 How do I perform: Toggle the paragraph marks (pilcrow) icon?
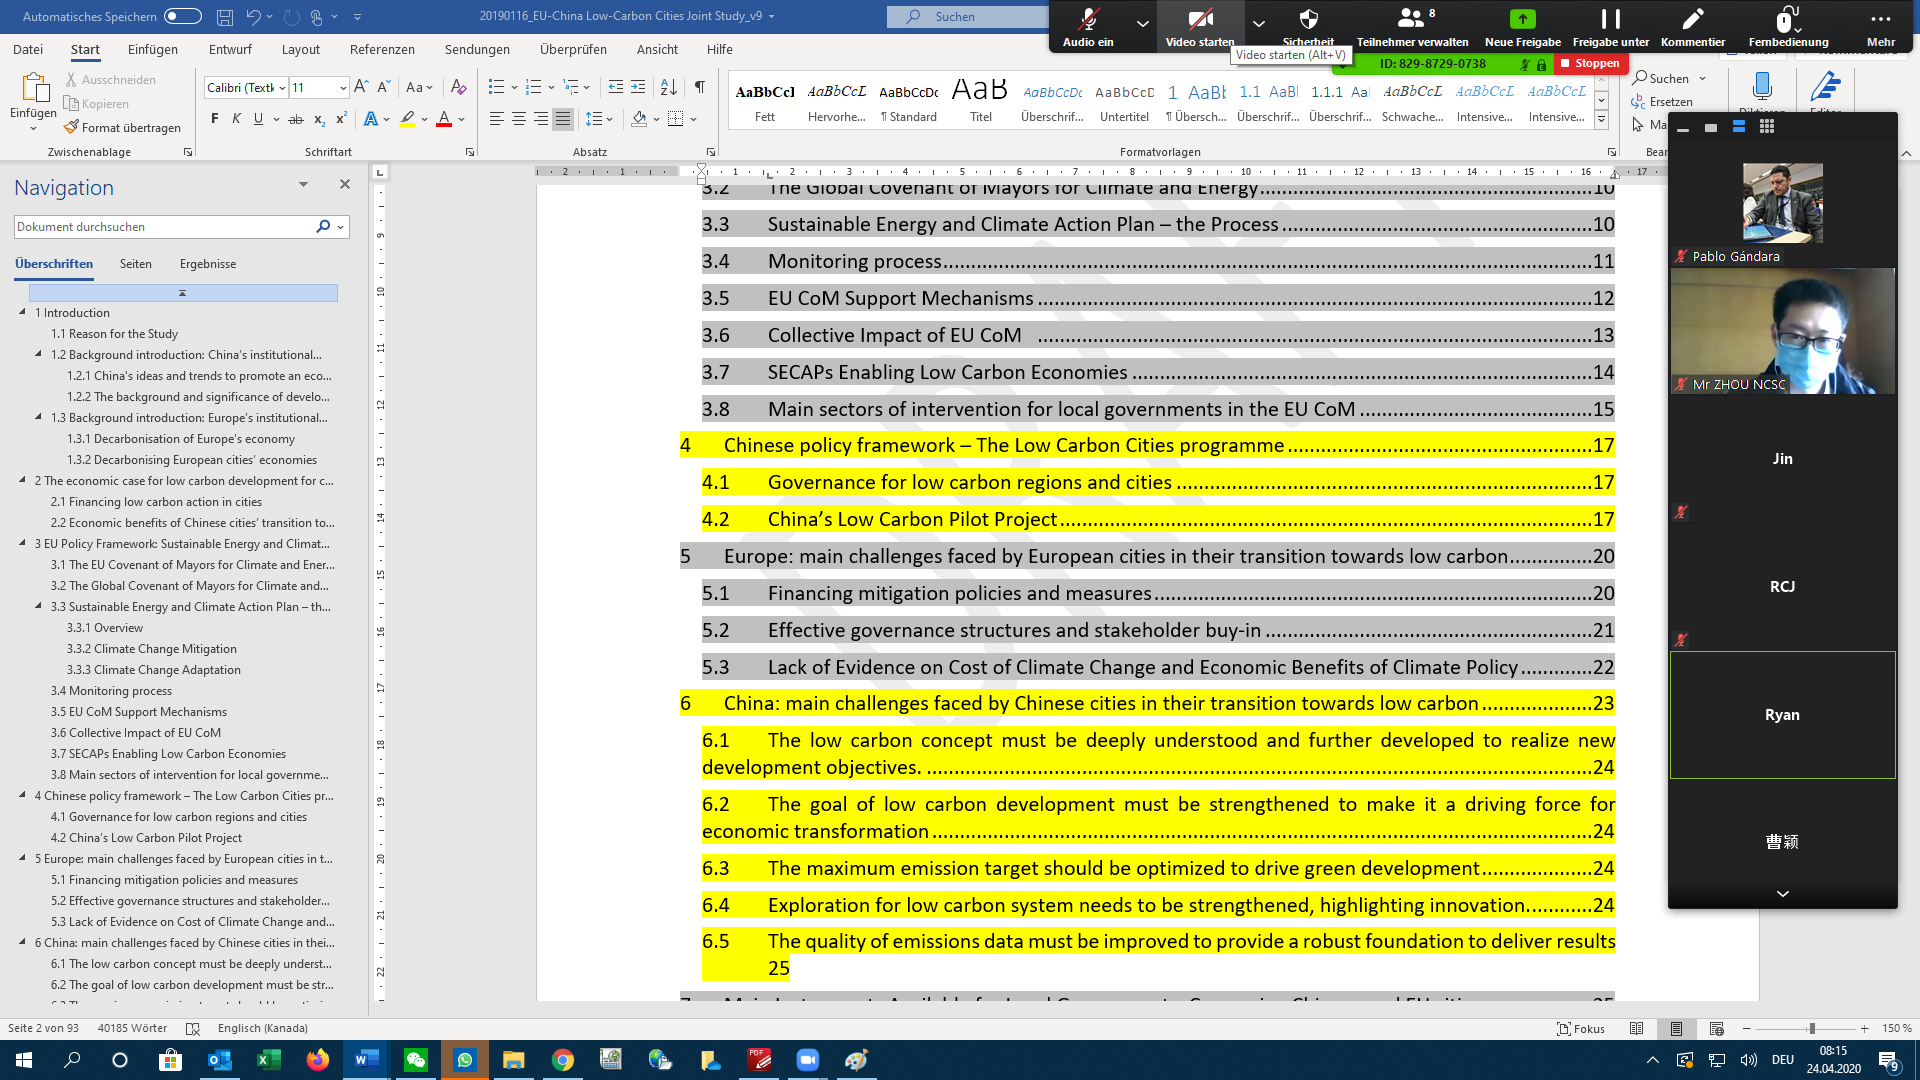coord(700,88)
